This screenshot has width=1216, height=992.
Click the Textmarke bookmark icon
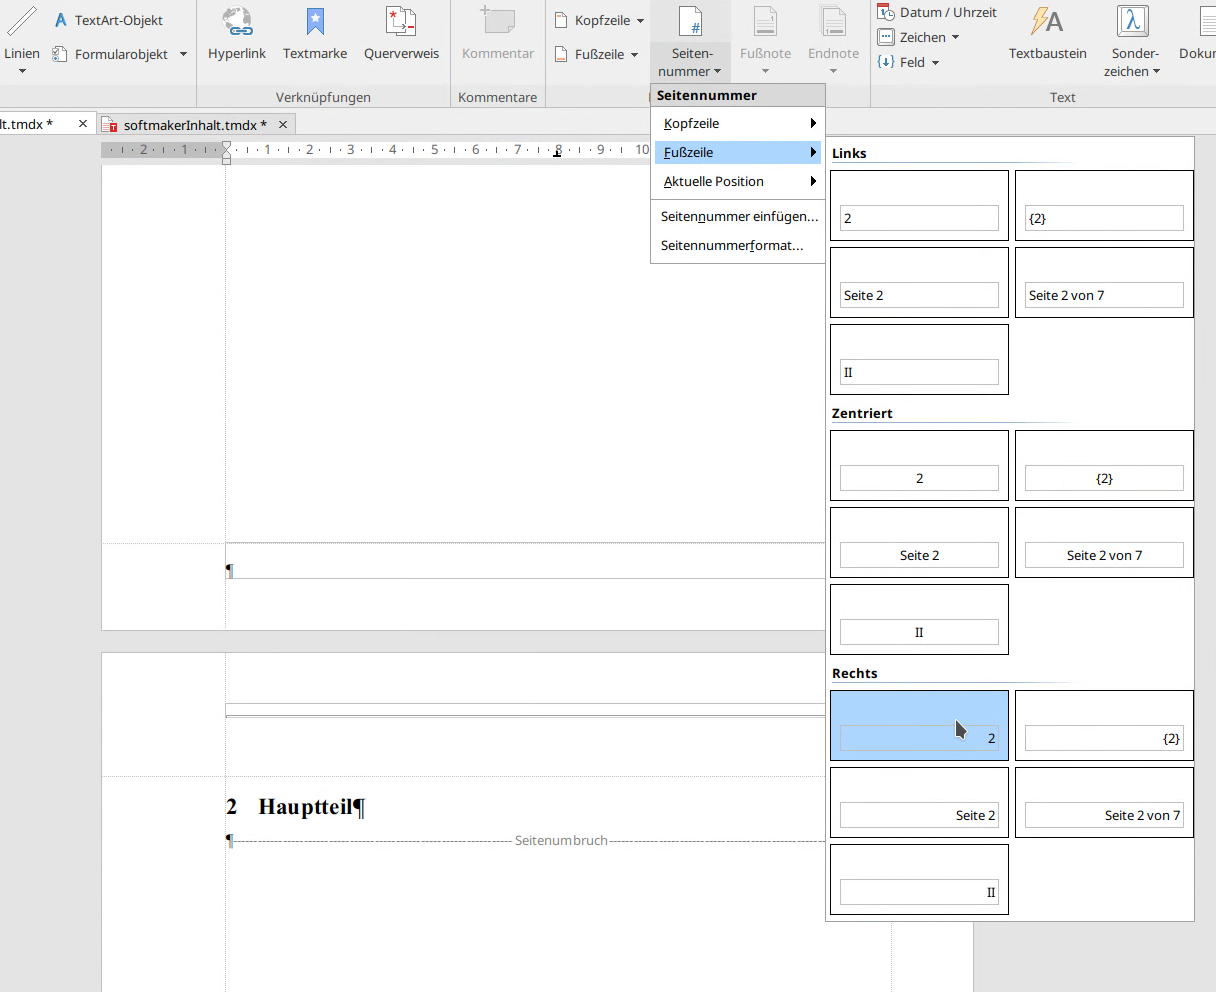315,22
